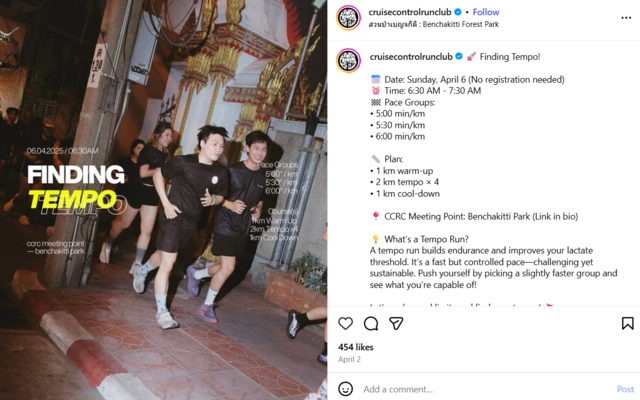View the 454 likes list

[x=356, y=347]
